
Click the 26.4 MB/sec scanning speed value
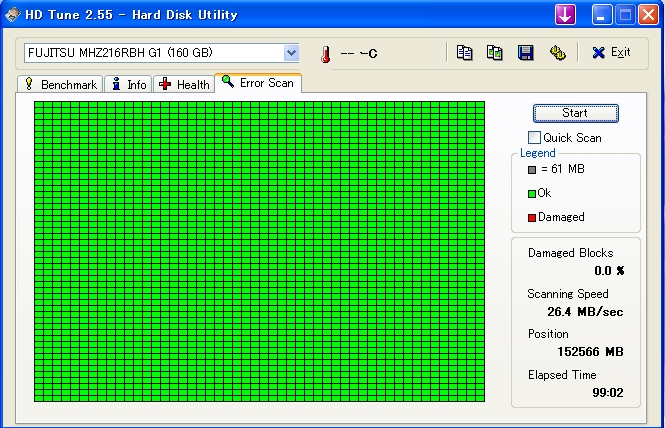(585, 312)
